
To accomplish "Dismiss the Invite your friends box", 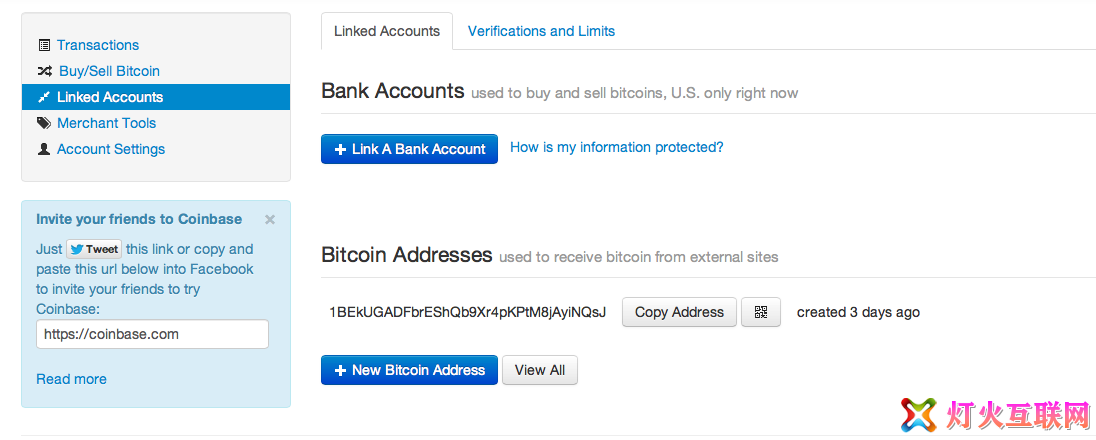I will pos(270,220).
